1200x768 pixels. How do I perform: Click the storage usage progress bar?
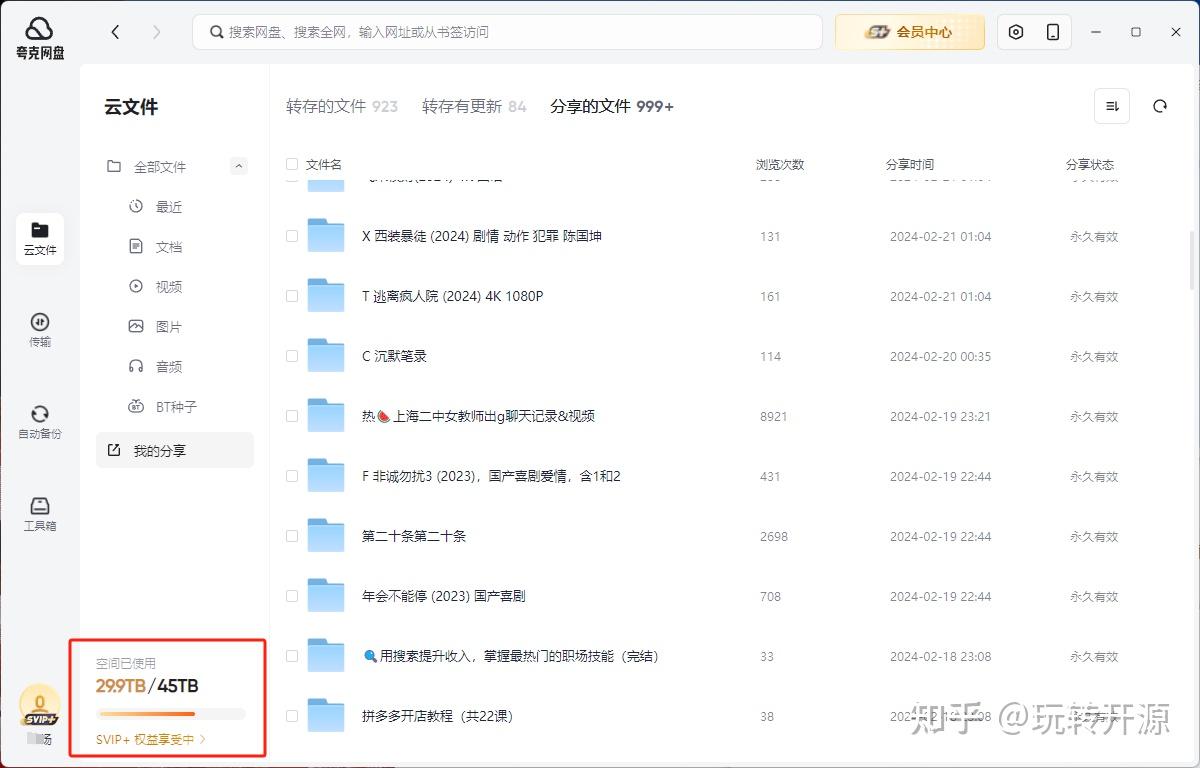click(x=171, y=714)
